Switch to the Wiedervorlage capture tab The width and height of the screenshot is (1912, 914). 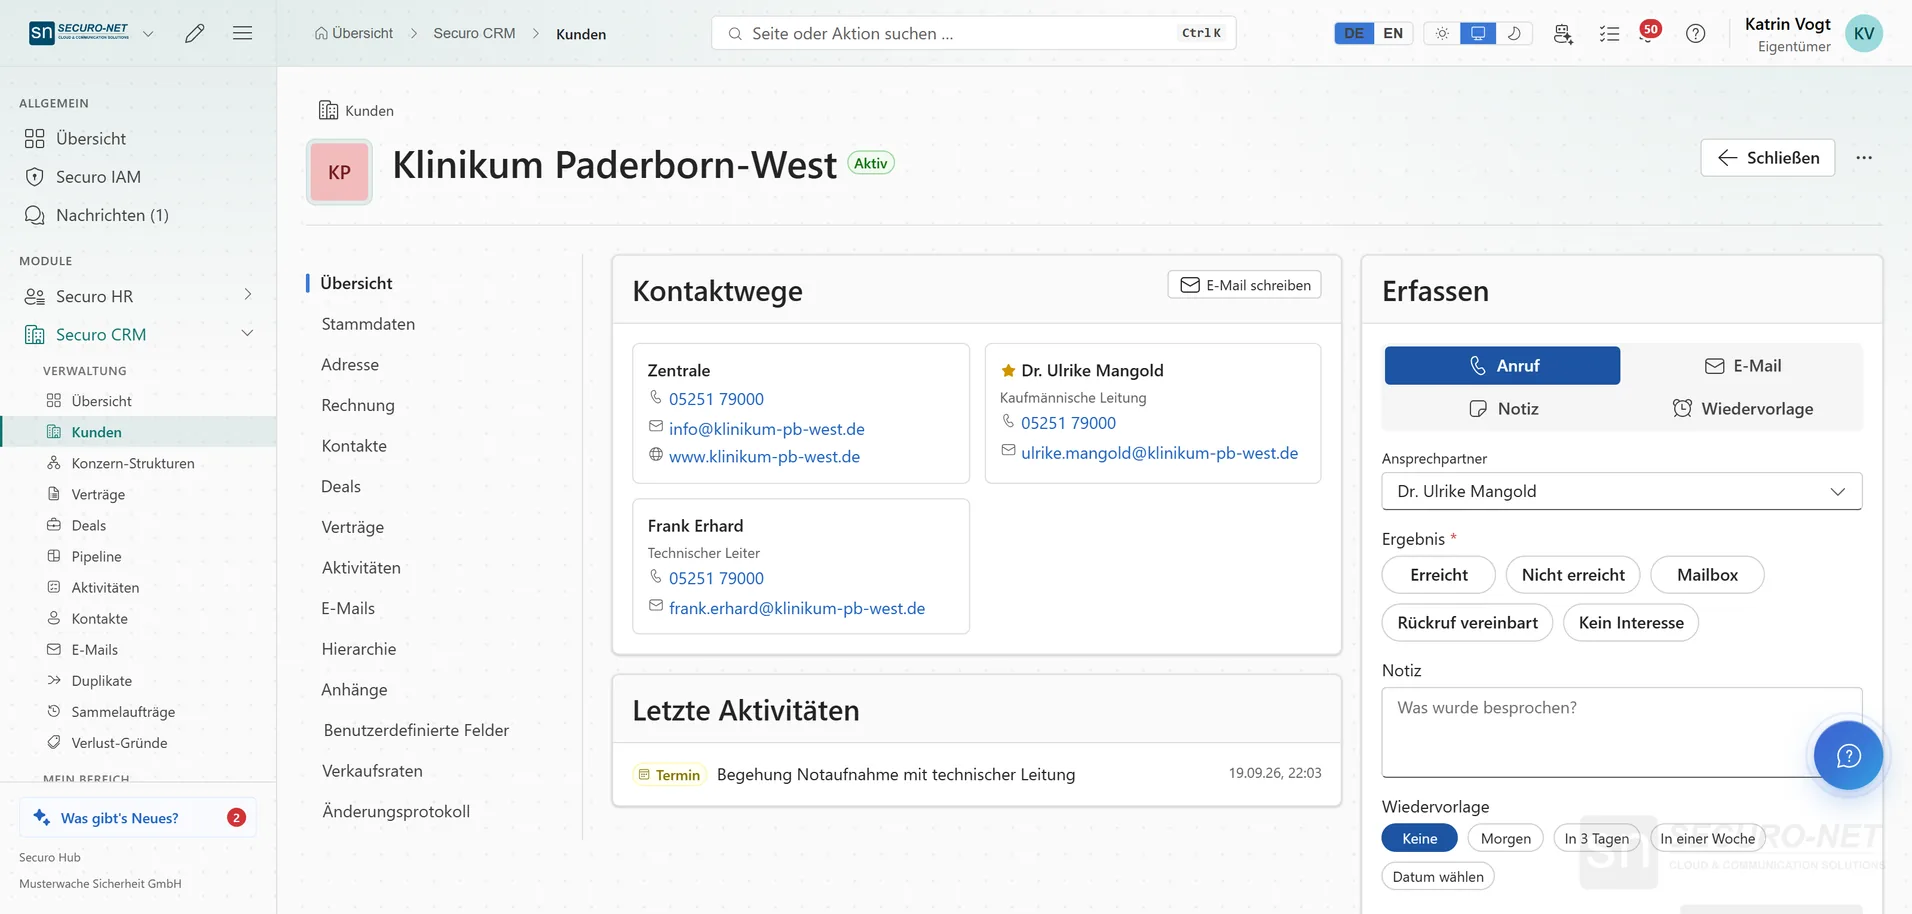[x=1742, y=408]
